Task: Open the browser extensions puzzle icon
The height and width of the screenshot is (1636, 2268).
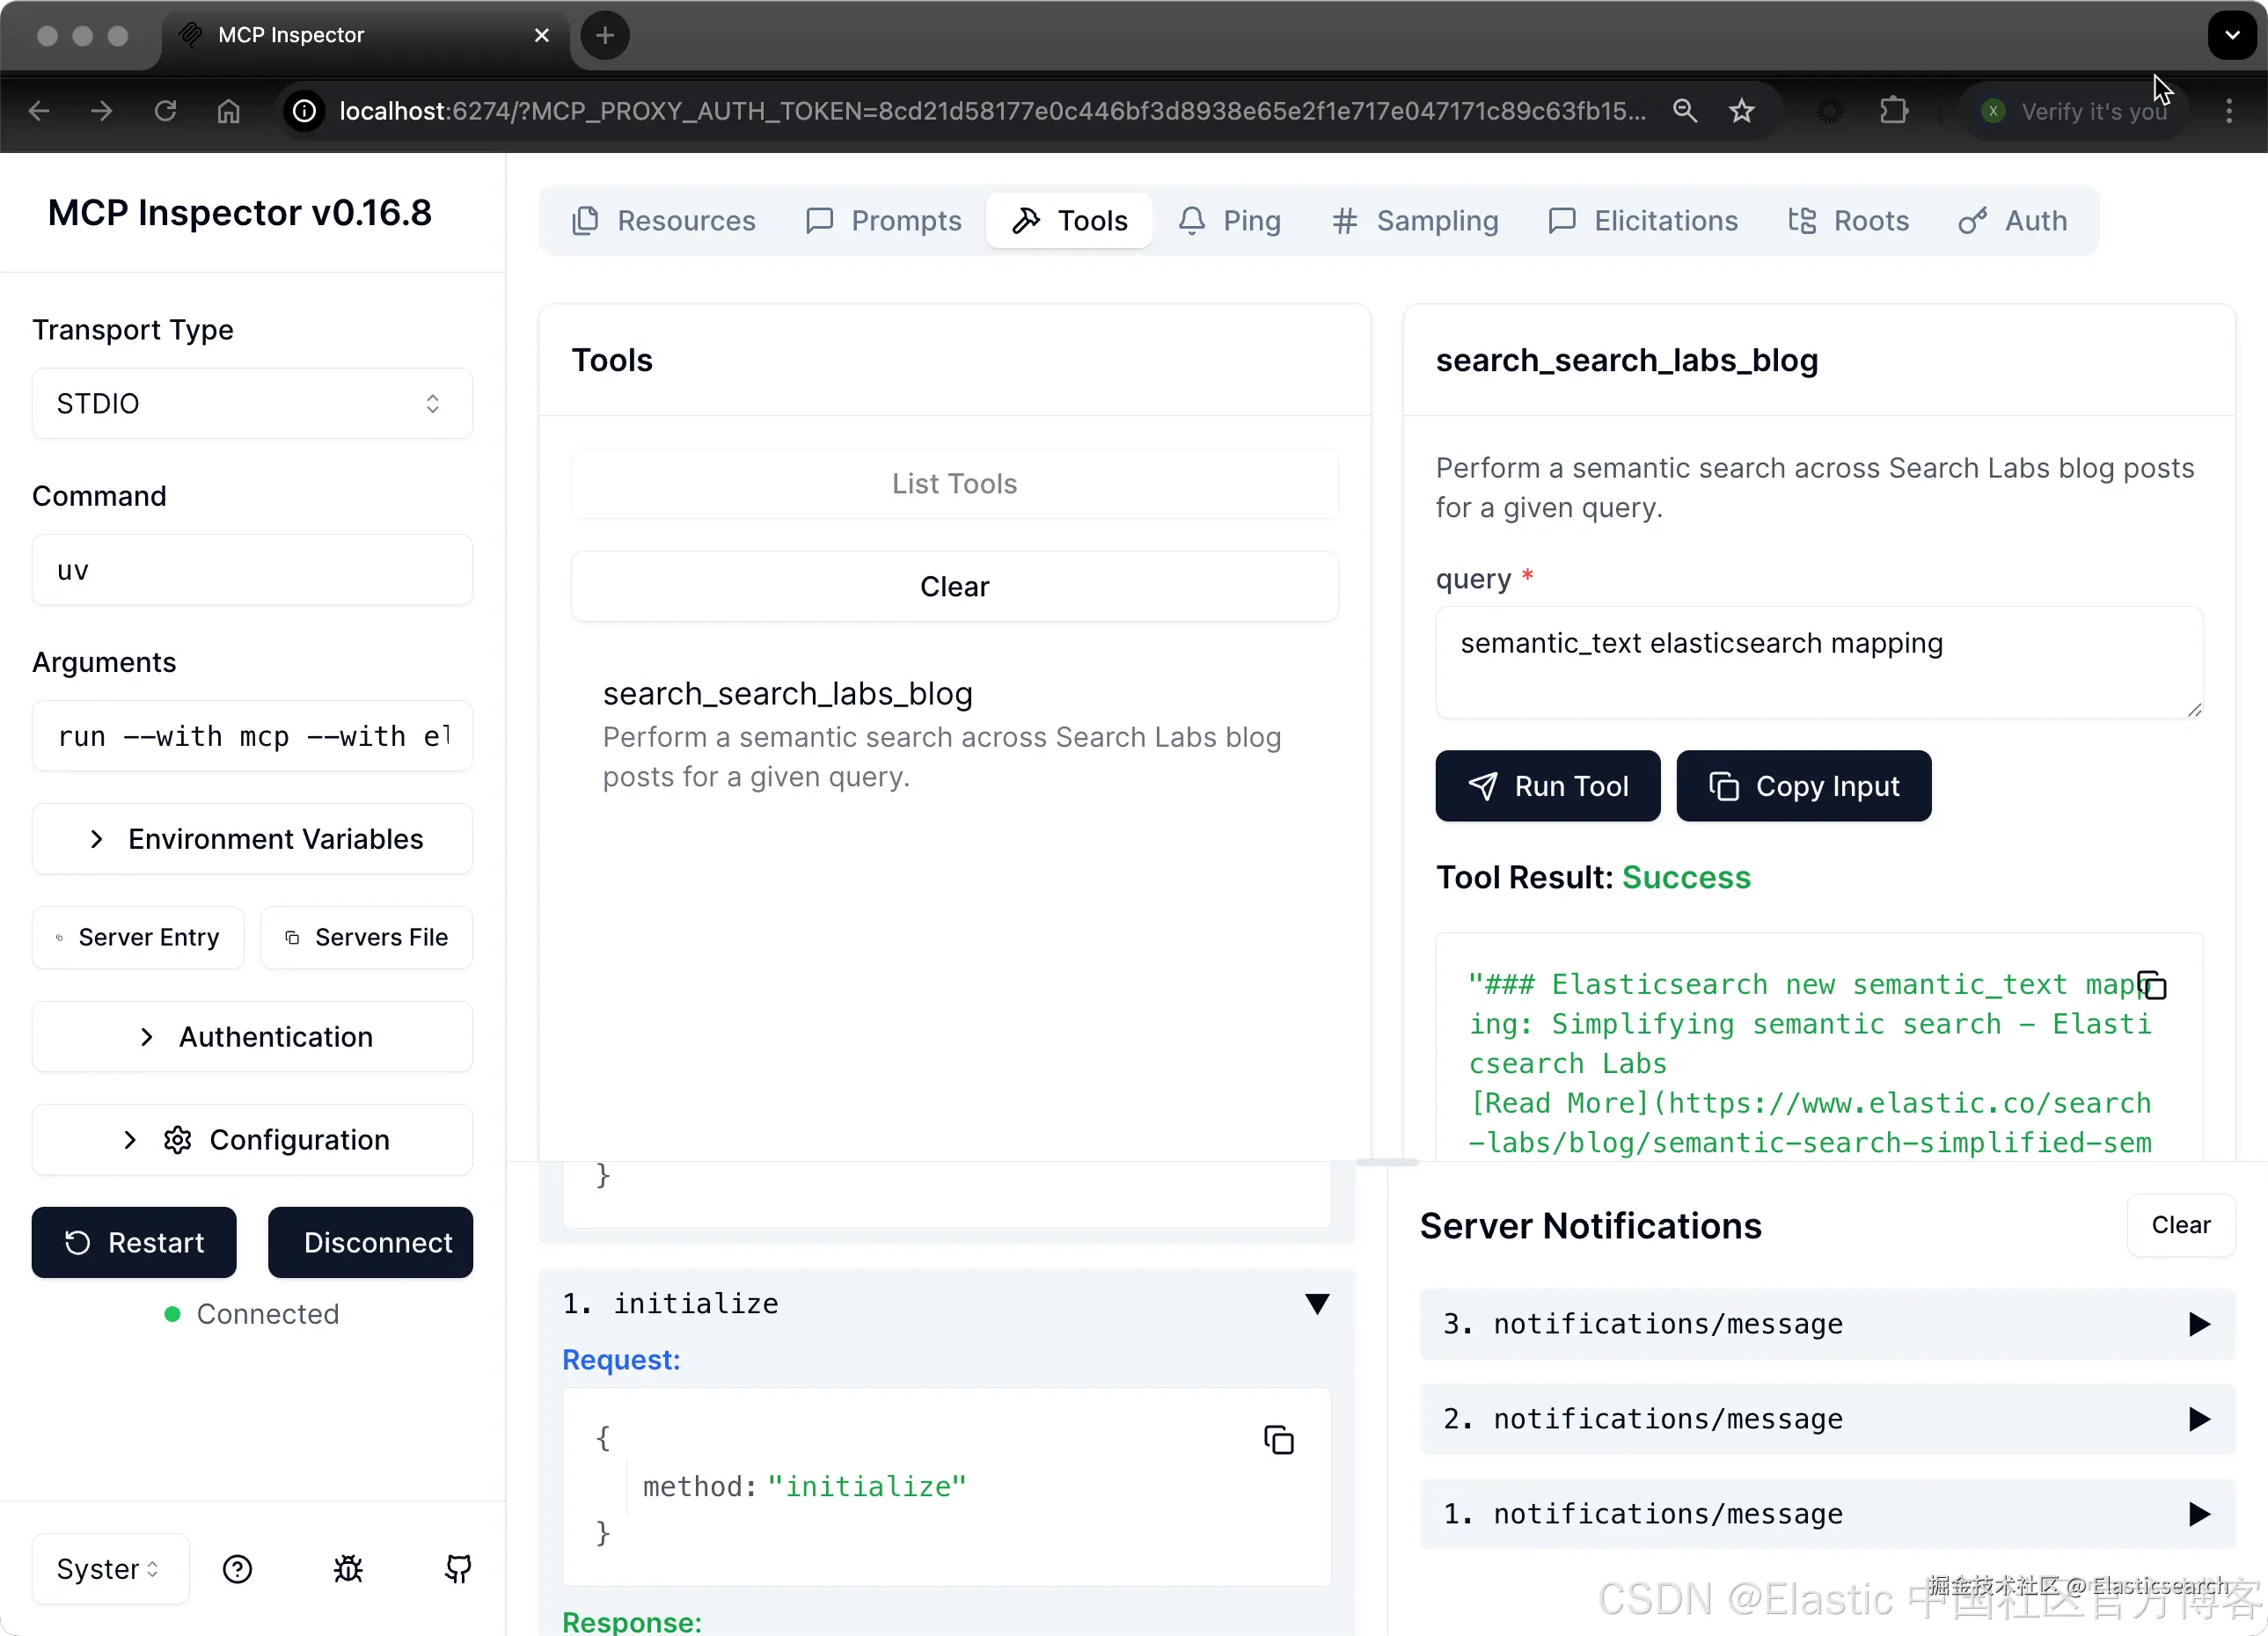Action: pyautogui.click(x=1893, y=111)
